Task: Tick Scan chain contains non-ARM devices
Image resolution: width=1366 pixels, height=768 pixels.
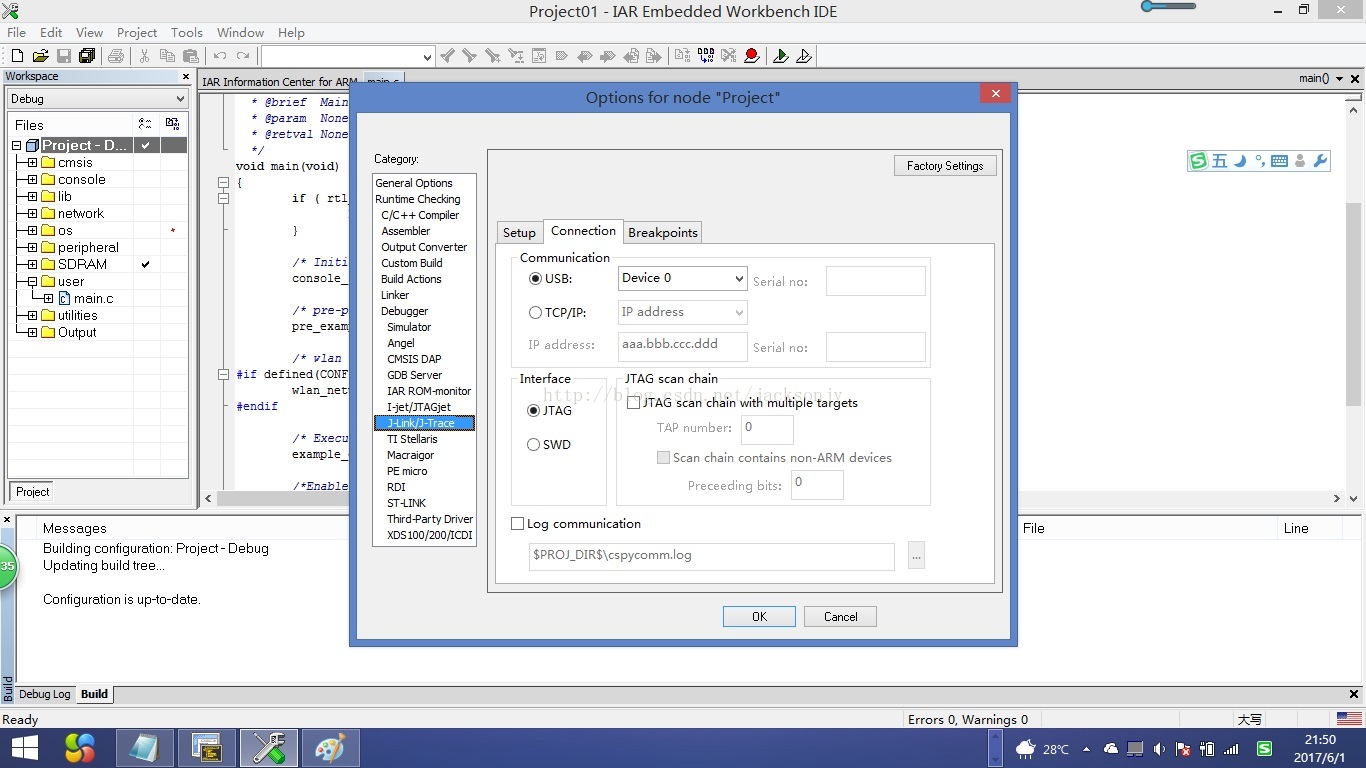Action: pos(662,458)
